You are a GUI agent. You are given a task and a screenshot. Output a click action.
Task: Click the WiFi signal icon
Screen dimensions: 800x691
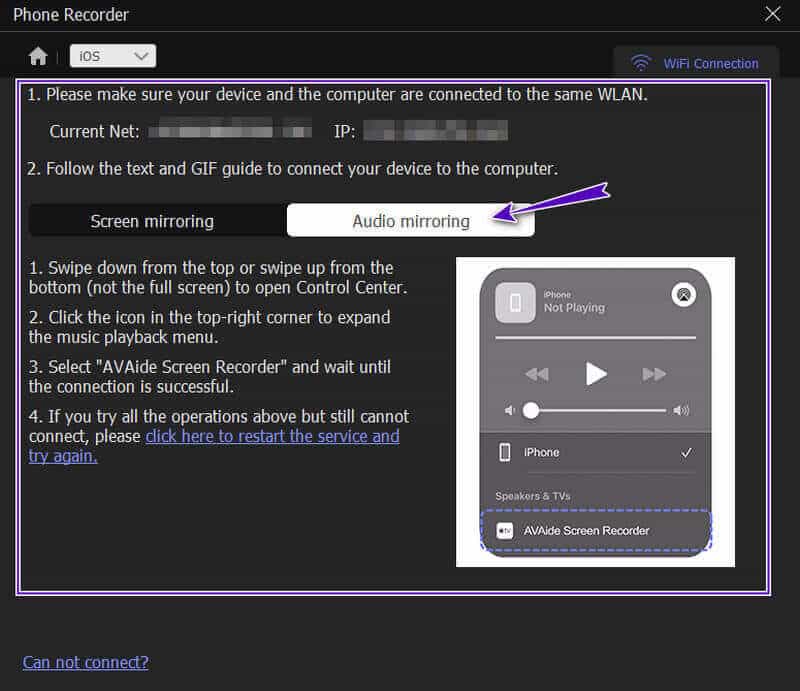tap(641, 63)
